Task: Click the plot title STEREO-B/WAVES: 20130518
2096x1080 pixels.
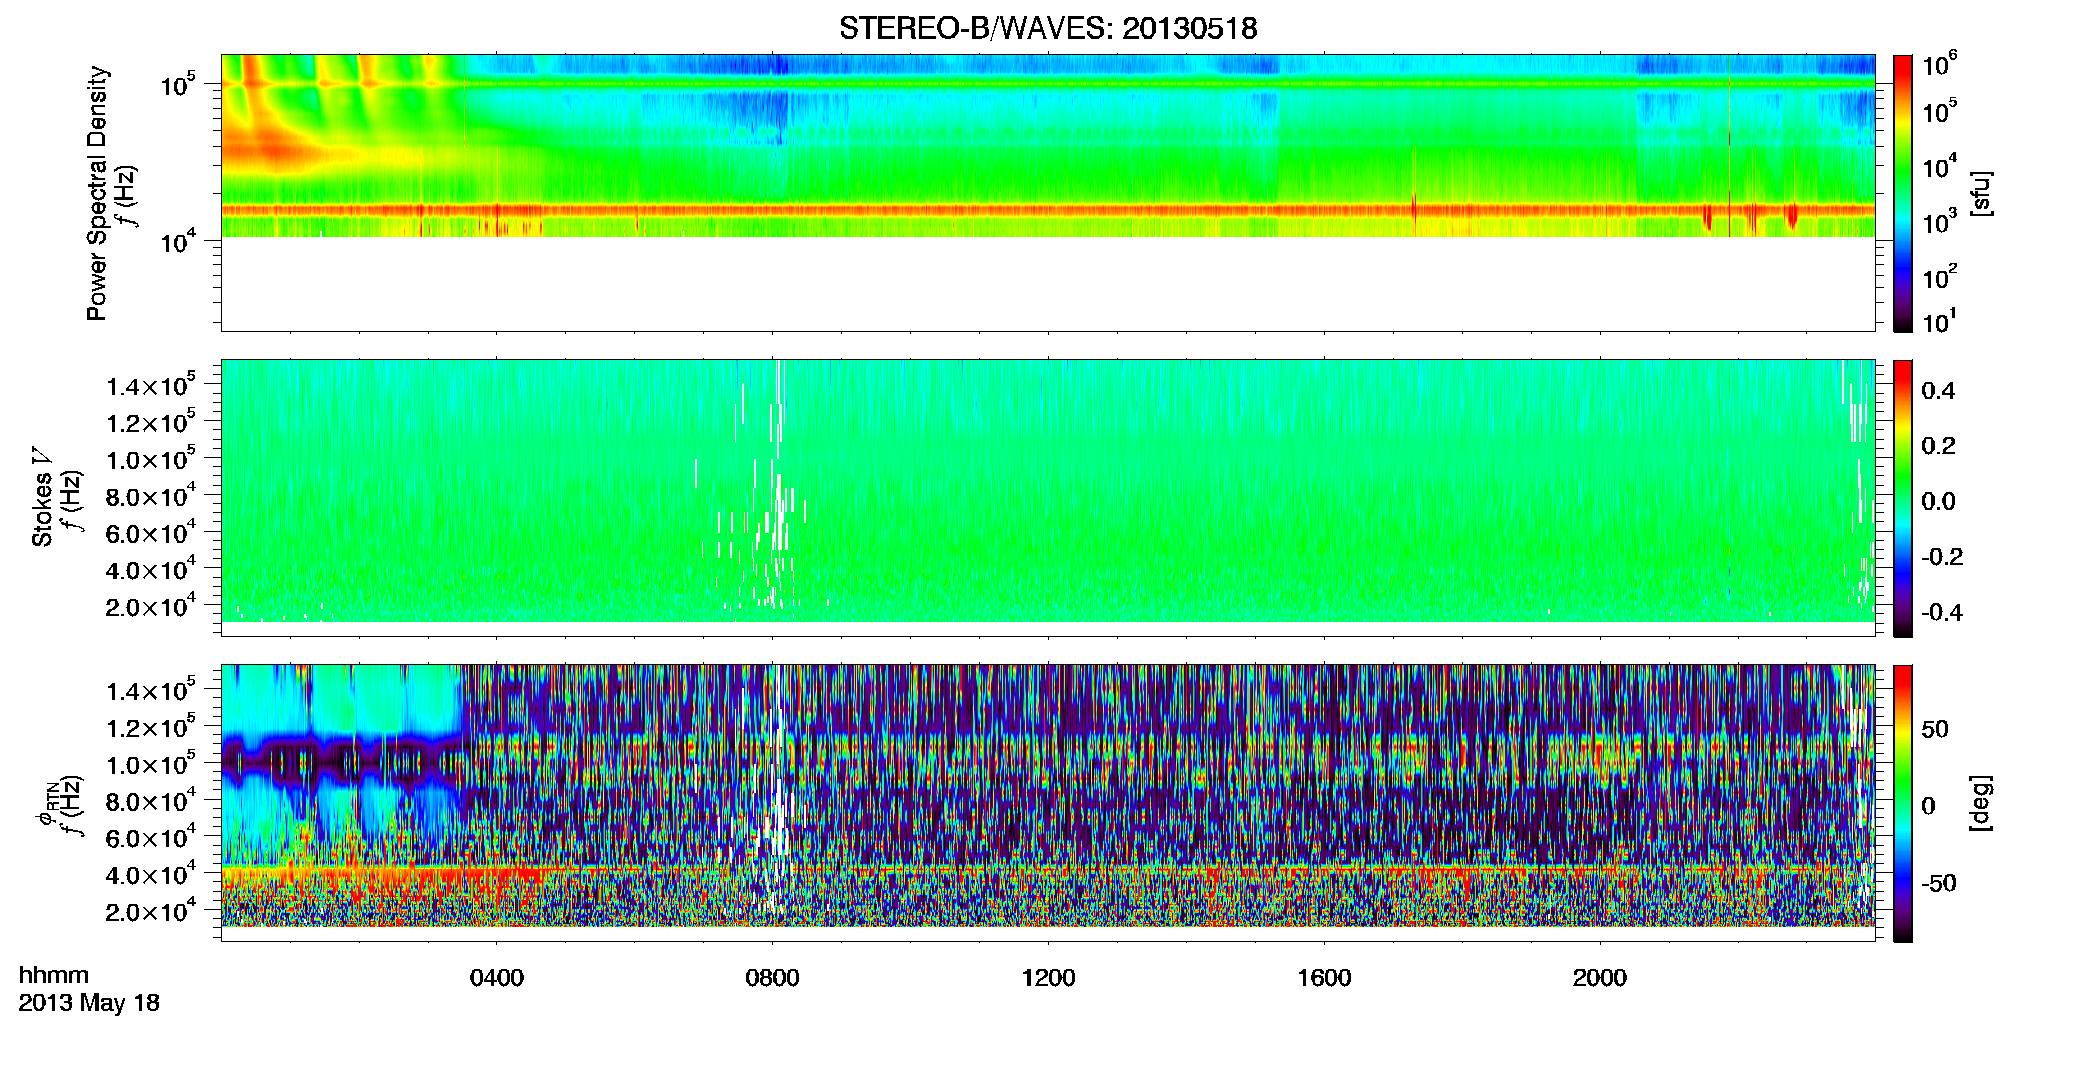Action: pos(1048,28)
